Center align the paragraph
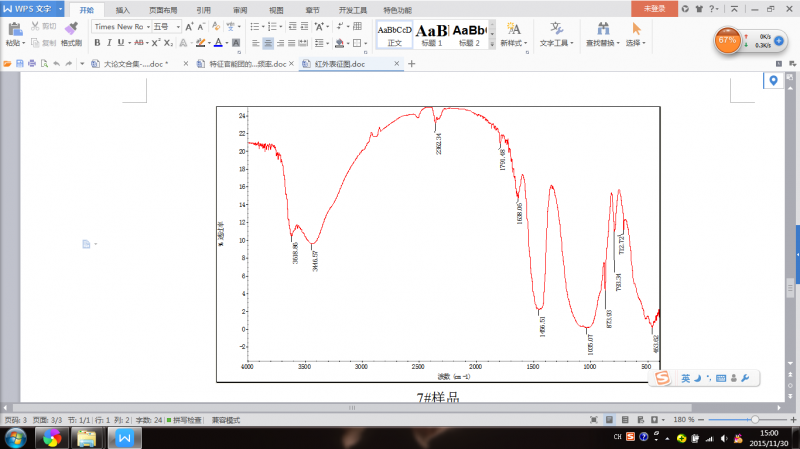800x449 pixels. [268, 43]
